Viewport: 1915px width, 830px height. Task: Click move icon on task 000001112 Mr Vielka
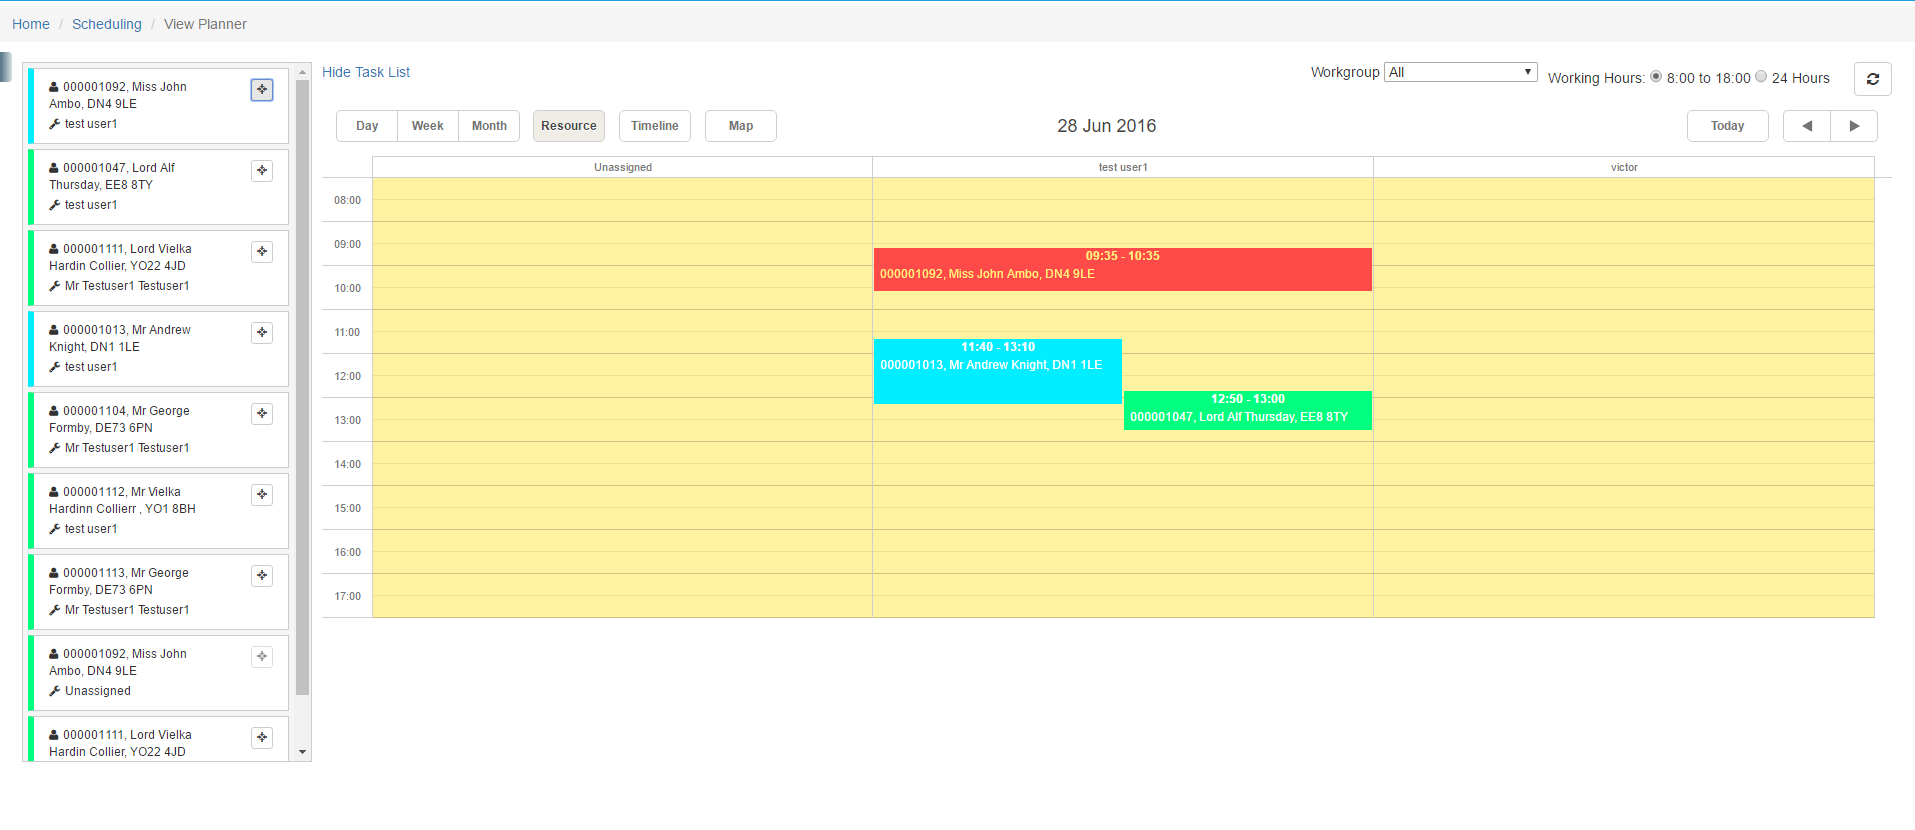pos(262,495)
